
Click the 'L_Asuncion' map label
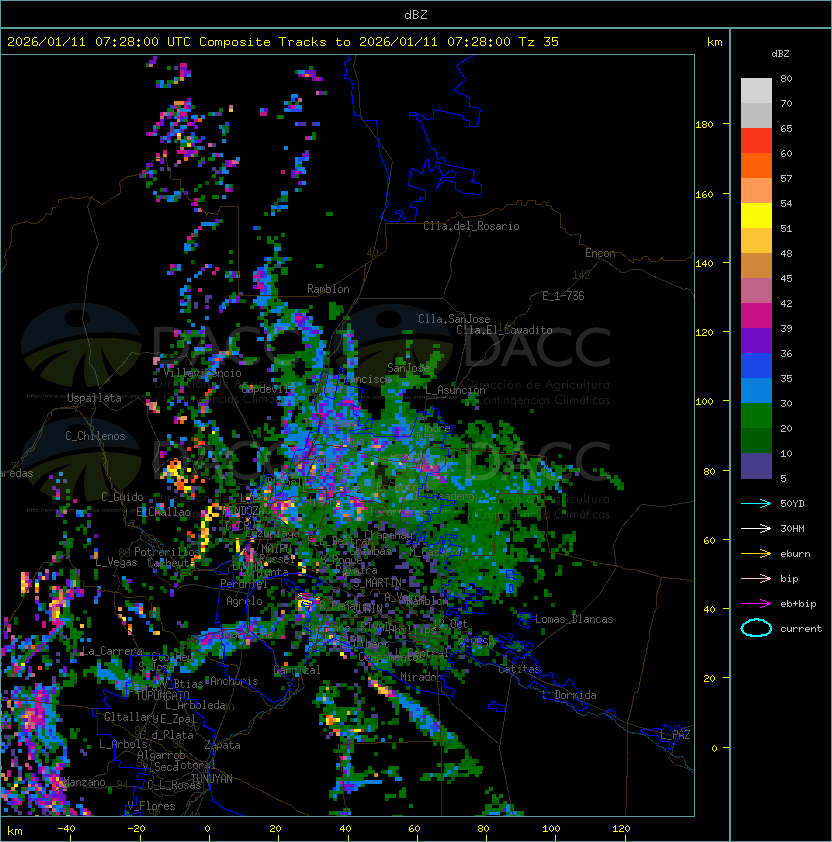pos(455,390)
